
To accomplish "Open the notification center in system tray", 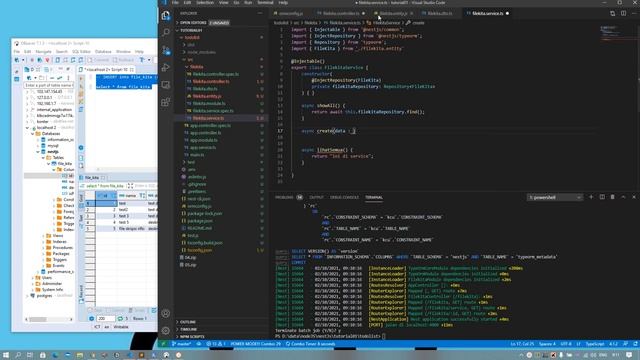I will pos(629,355).
